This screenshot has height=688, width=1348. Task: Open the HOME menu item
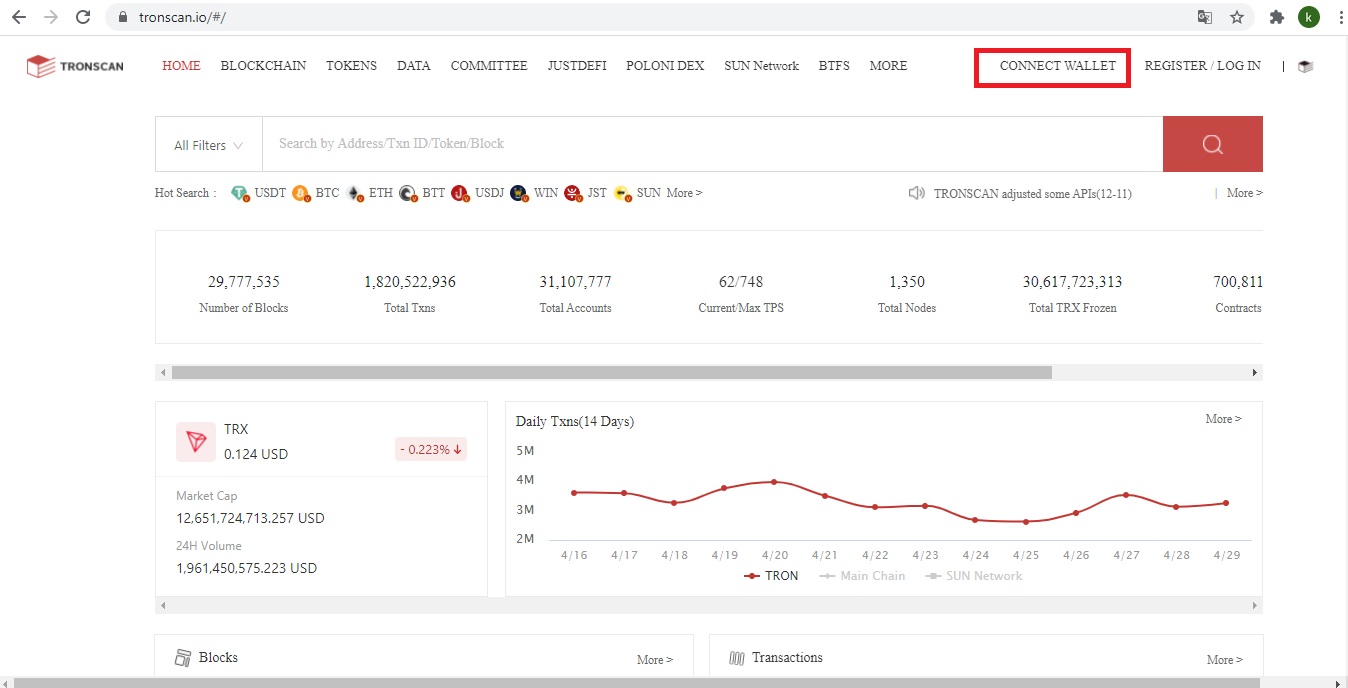pos(181,66)
